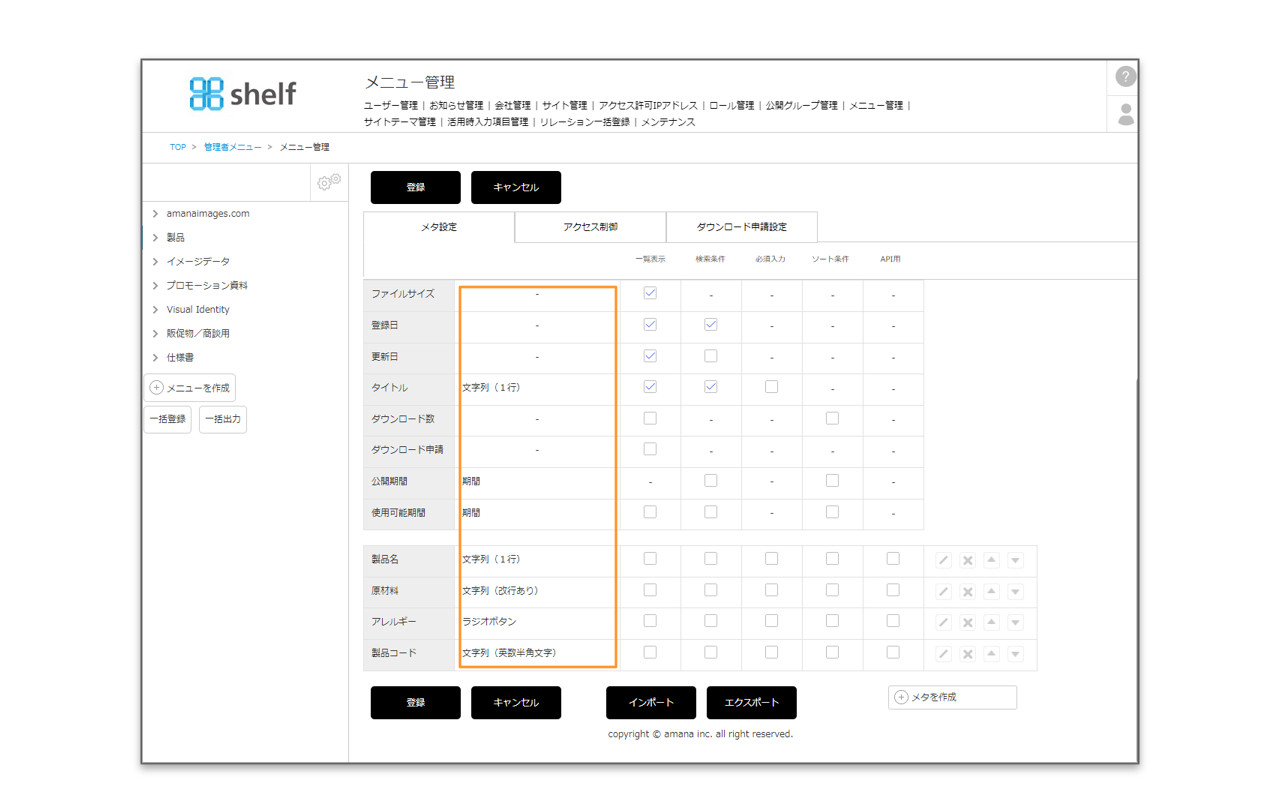This screenshot has height=800, width=1280.
Task: Switch to the アクセス制御 tab
Action: pyautogui.click(x=590, y=227)
